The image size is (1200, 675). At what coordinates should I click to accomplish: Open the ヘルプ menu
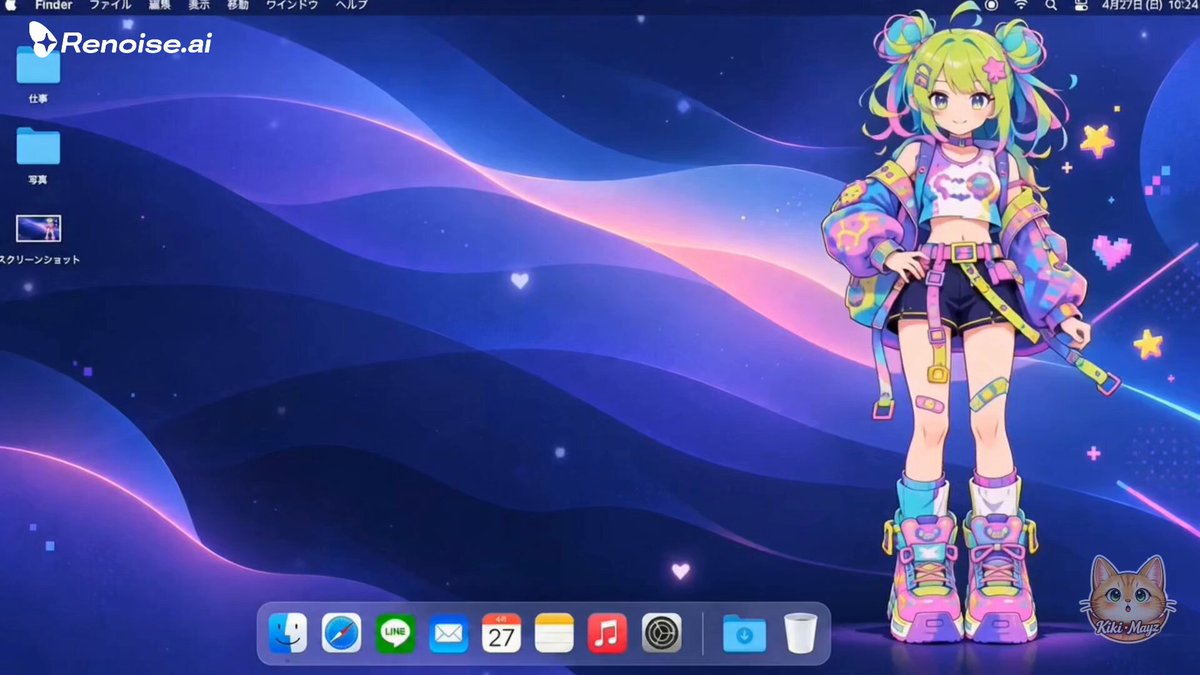coord(351,5)
